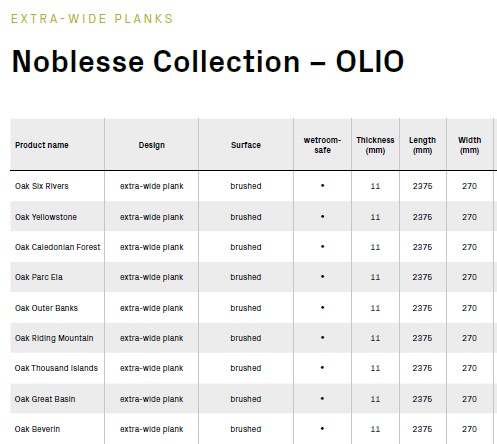Choose the Oak Great Basin product
This screenshot has width=497, height=444.
[x=45, y=399]
